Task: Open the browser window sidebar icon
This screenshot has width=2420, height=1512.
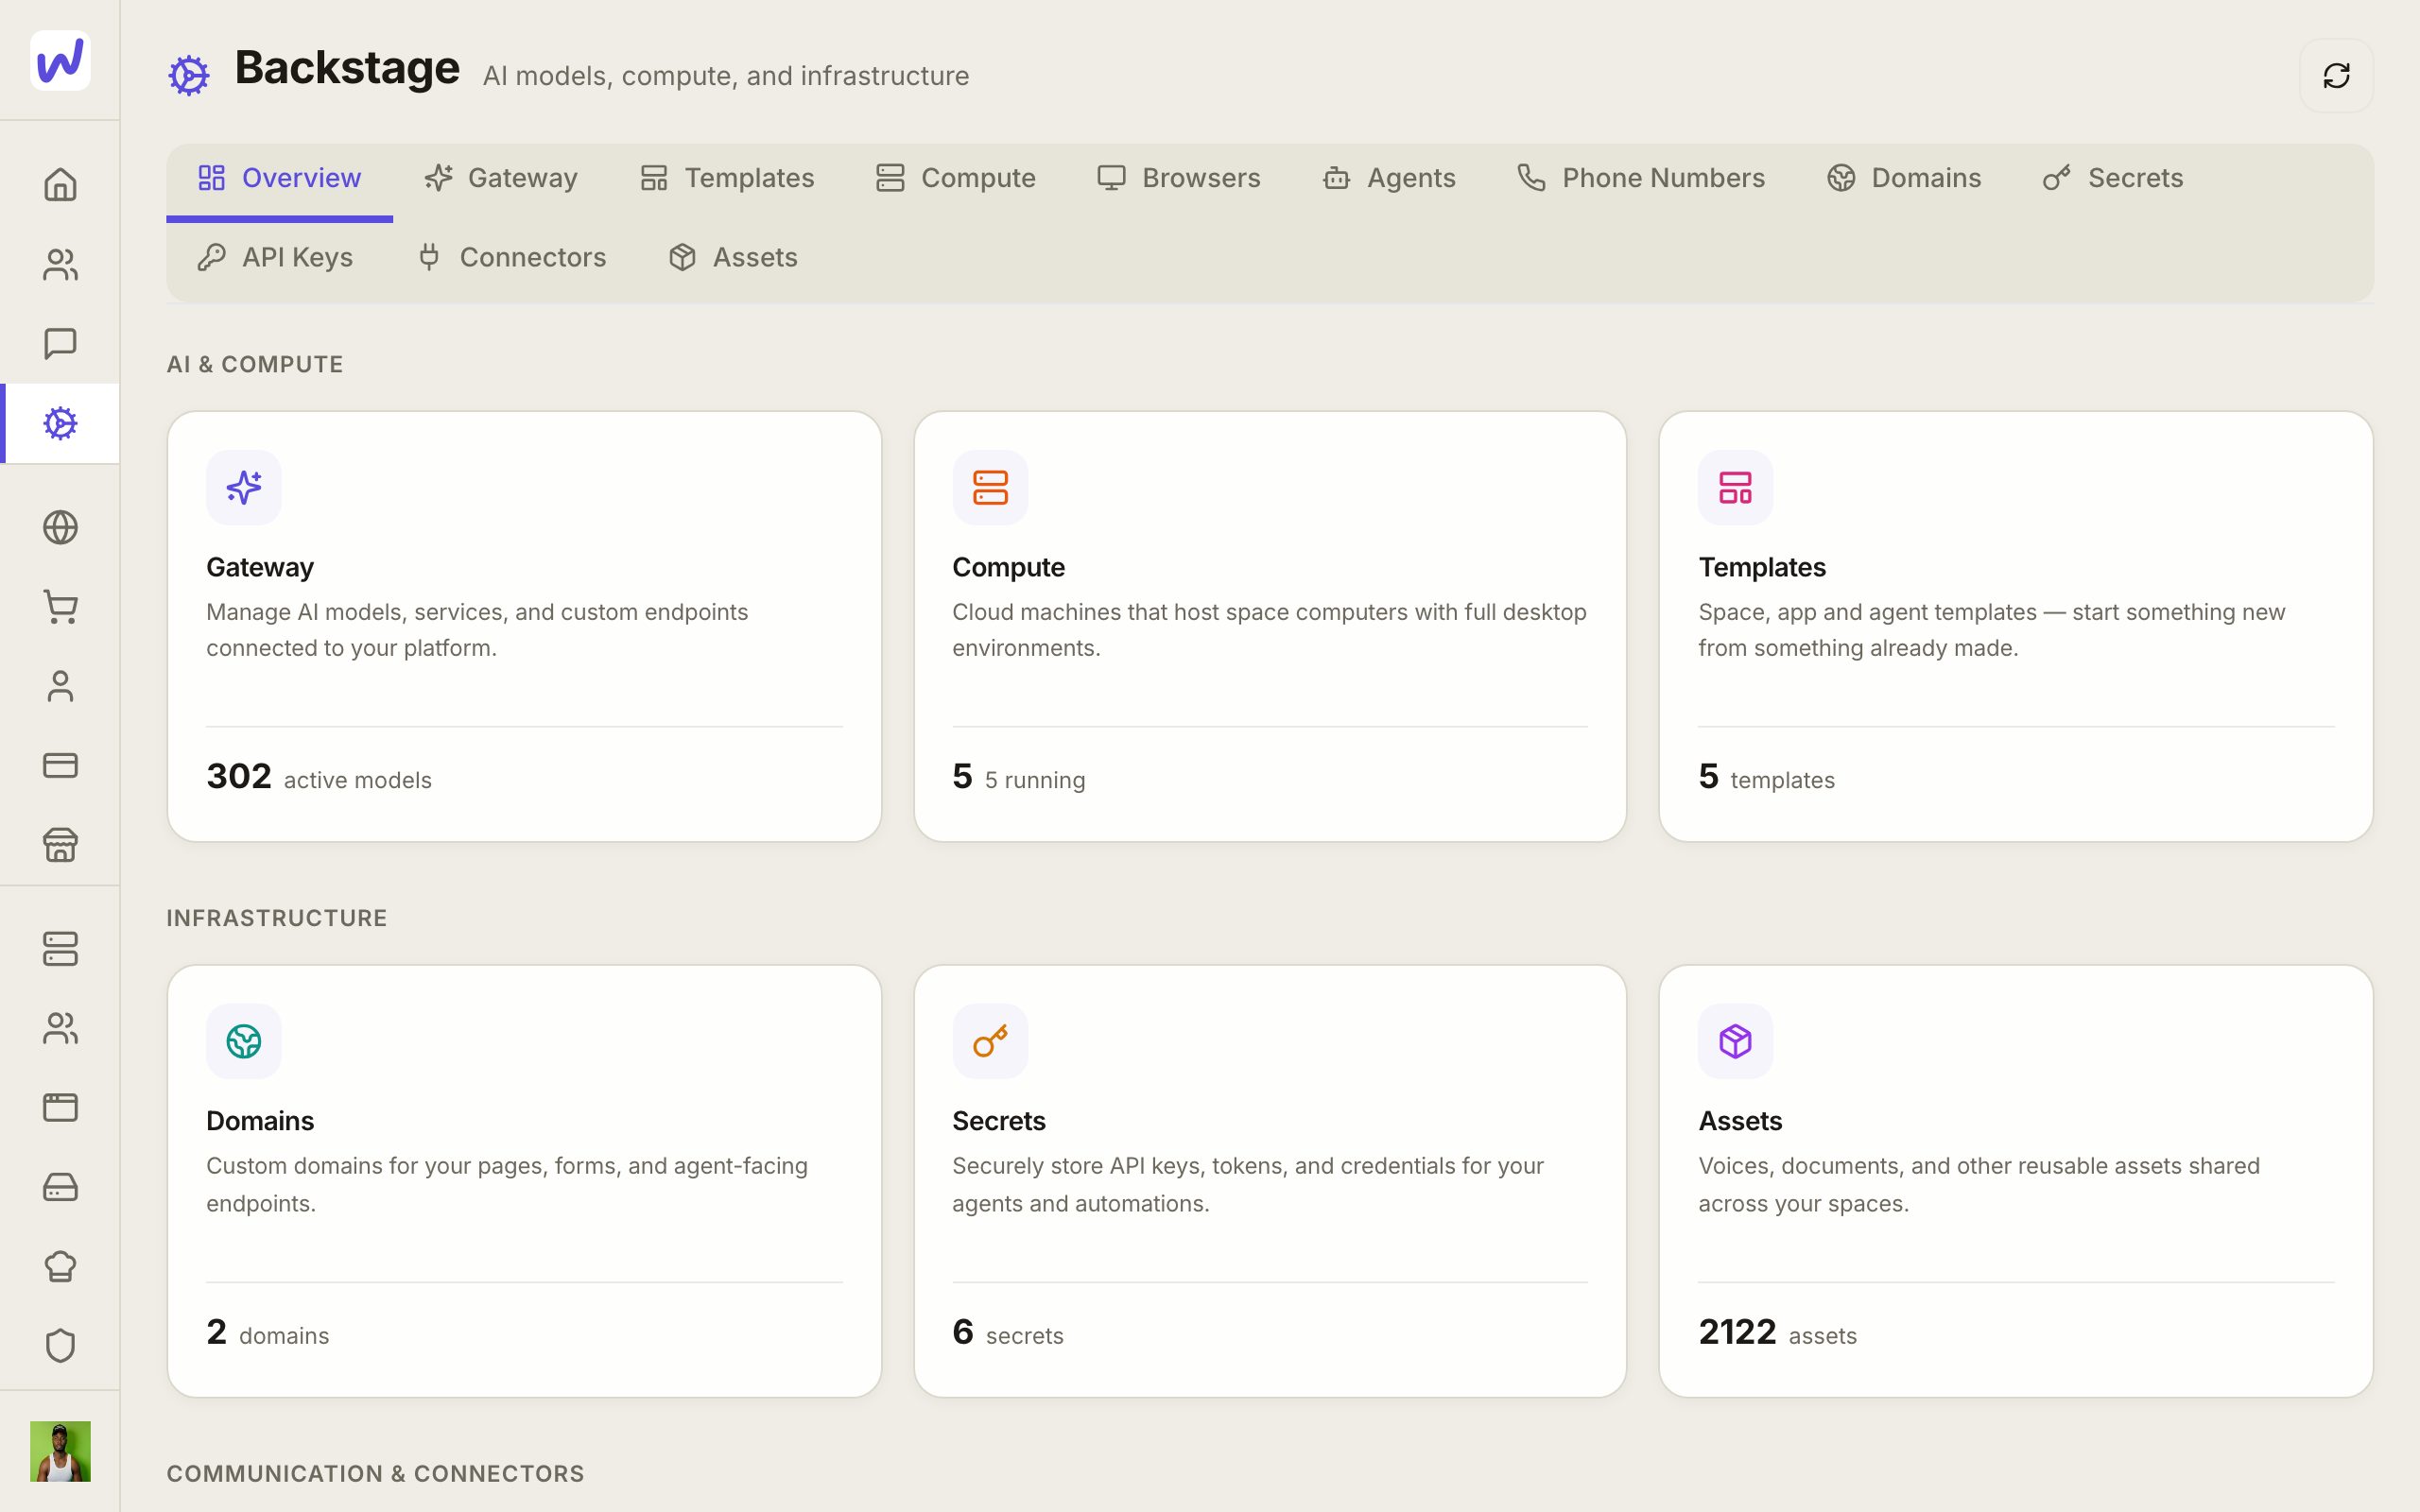Action: click(60, 1107)
